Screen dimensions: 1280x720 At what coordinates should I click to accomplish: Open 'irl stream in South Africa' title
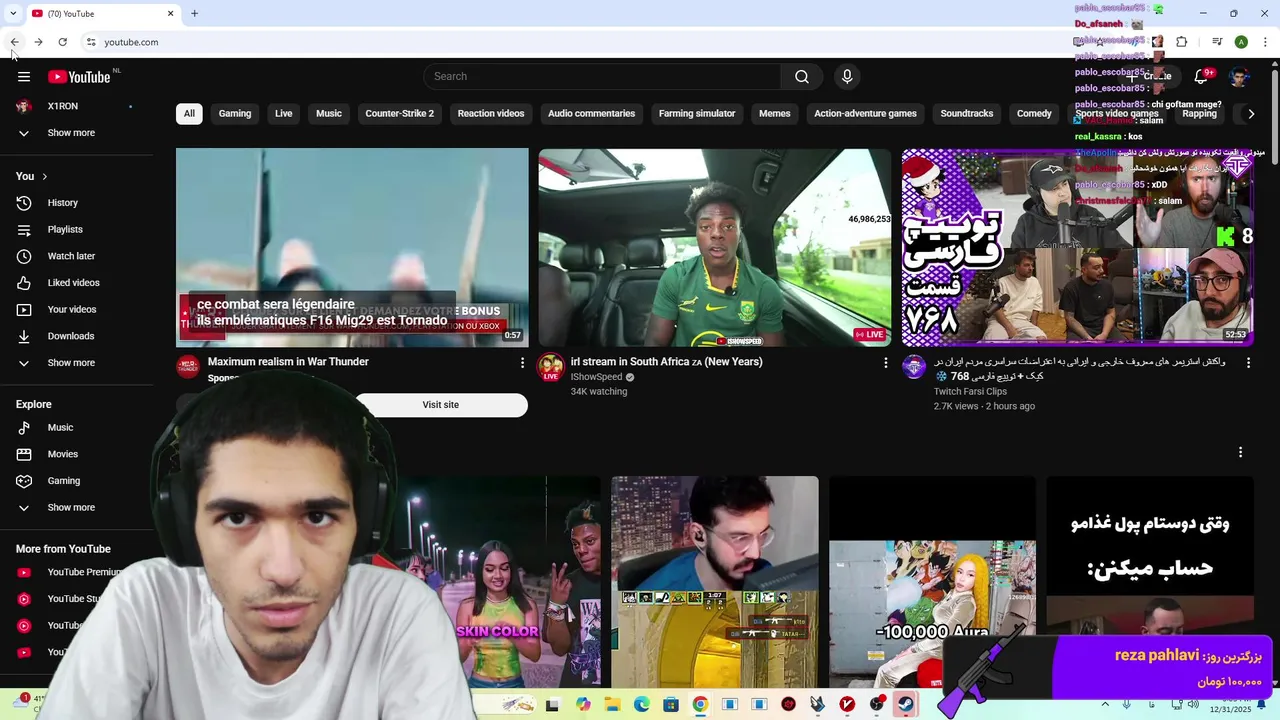666,362
